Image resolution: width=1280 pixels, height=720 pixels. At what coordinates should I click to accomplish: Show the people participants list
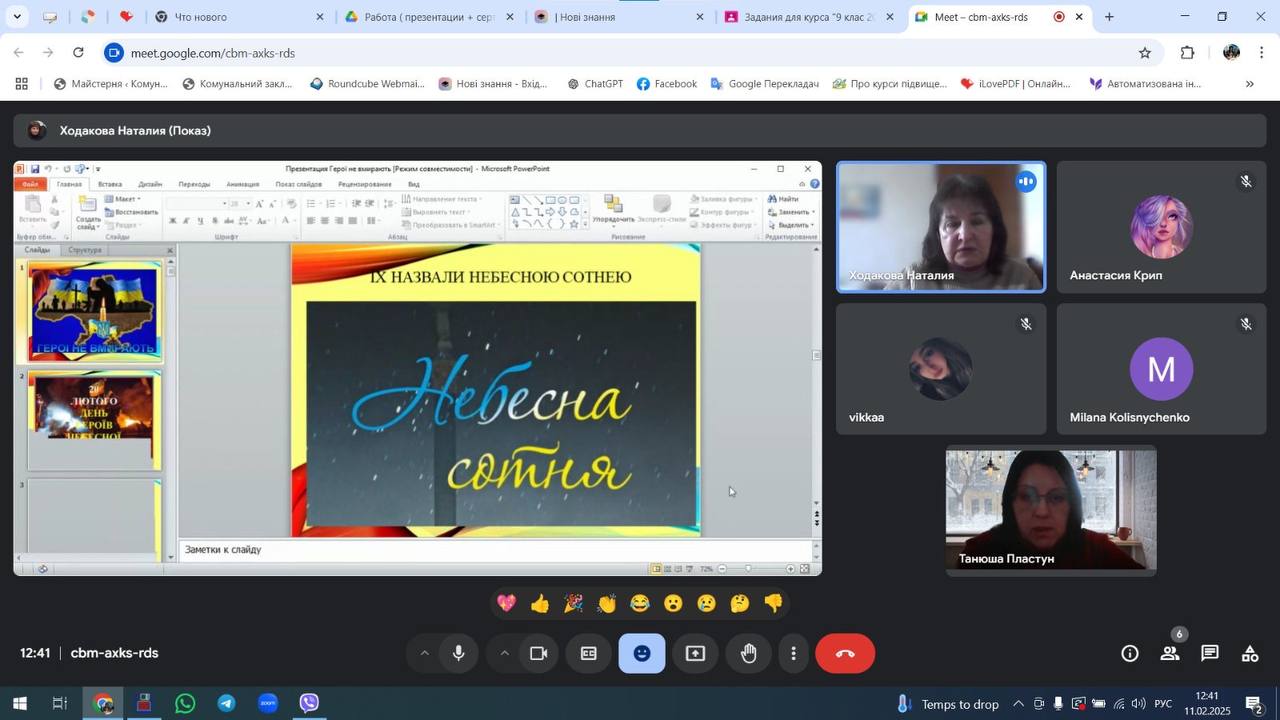pos(1169,654)
